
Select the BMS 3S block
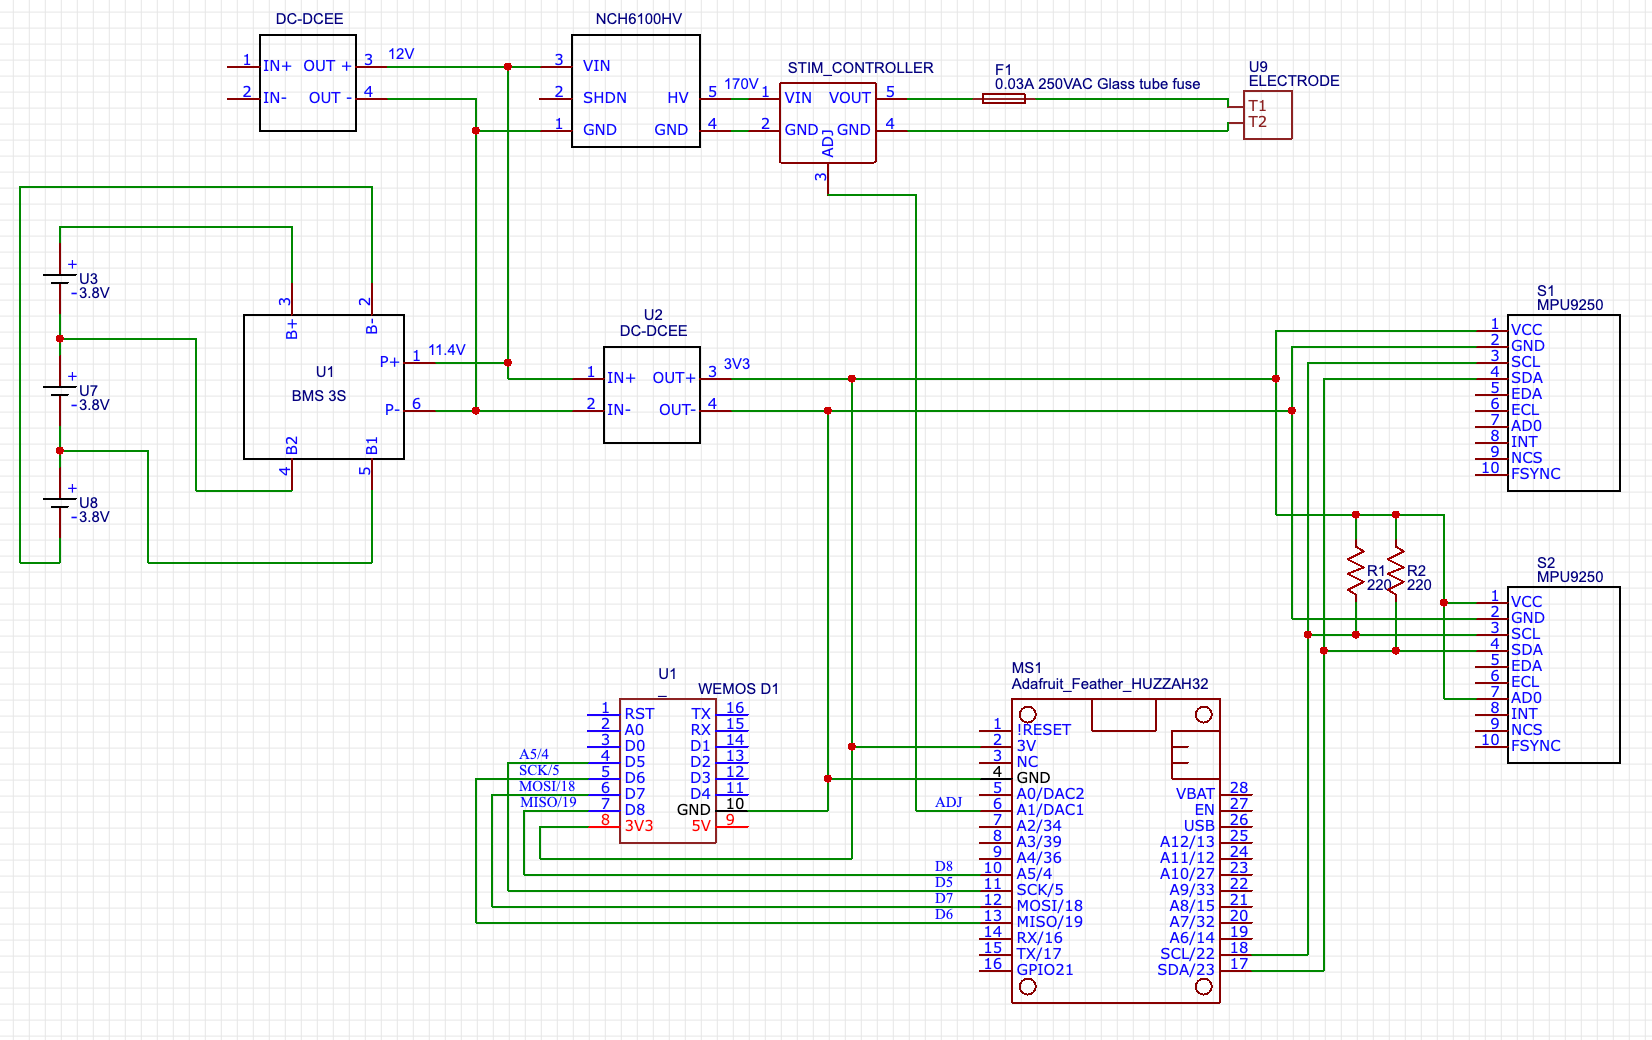324,387
